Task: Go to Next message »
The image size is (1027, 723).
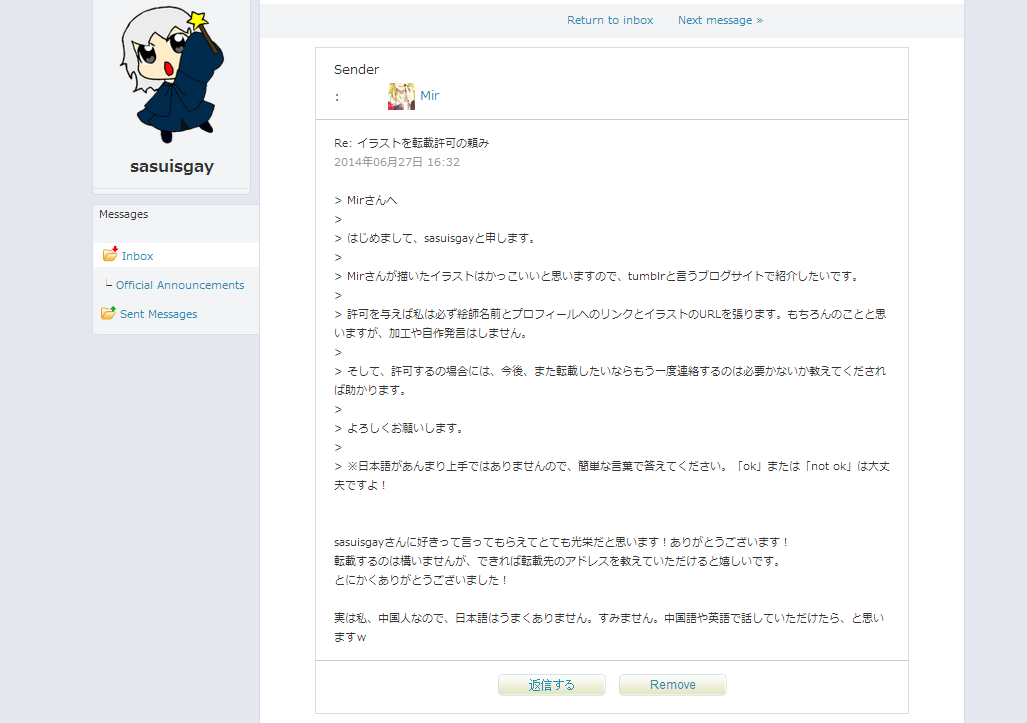Action: coord(720,20)
